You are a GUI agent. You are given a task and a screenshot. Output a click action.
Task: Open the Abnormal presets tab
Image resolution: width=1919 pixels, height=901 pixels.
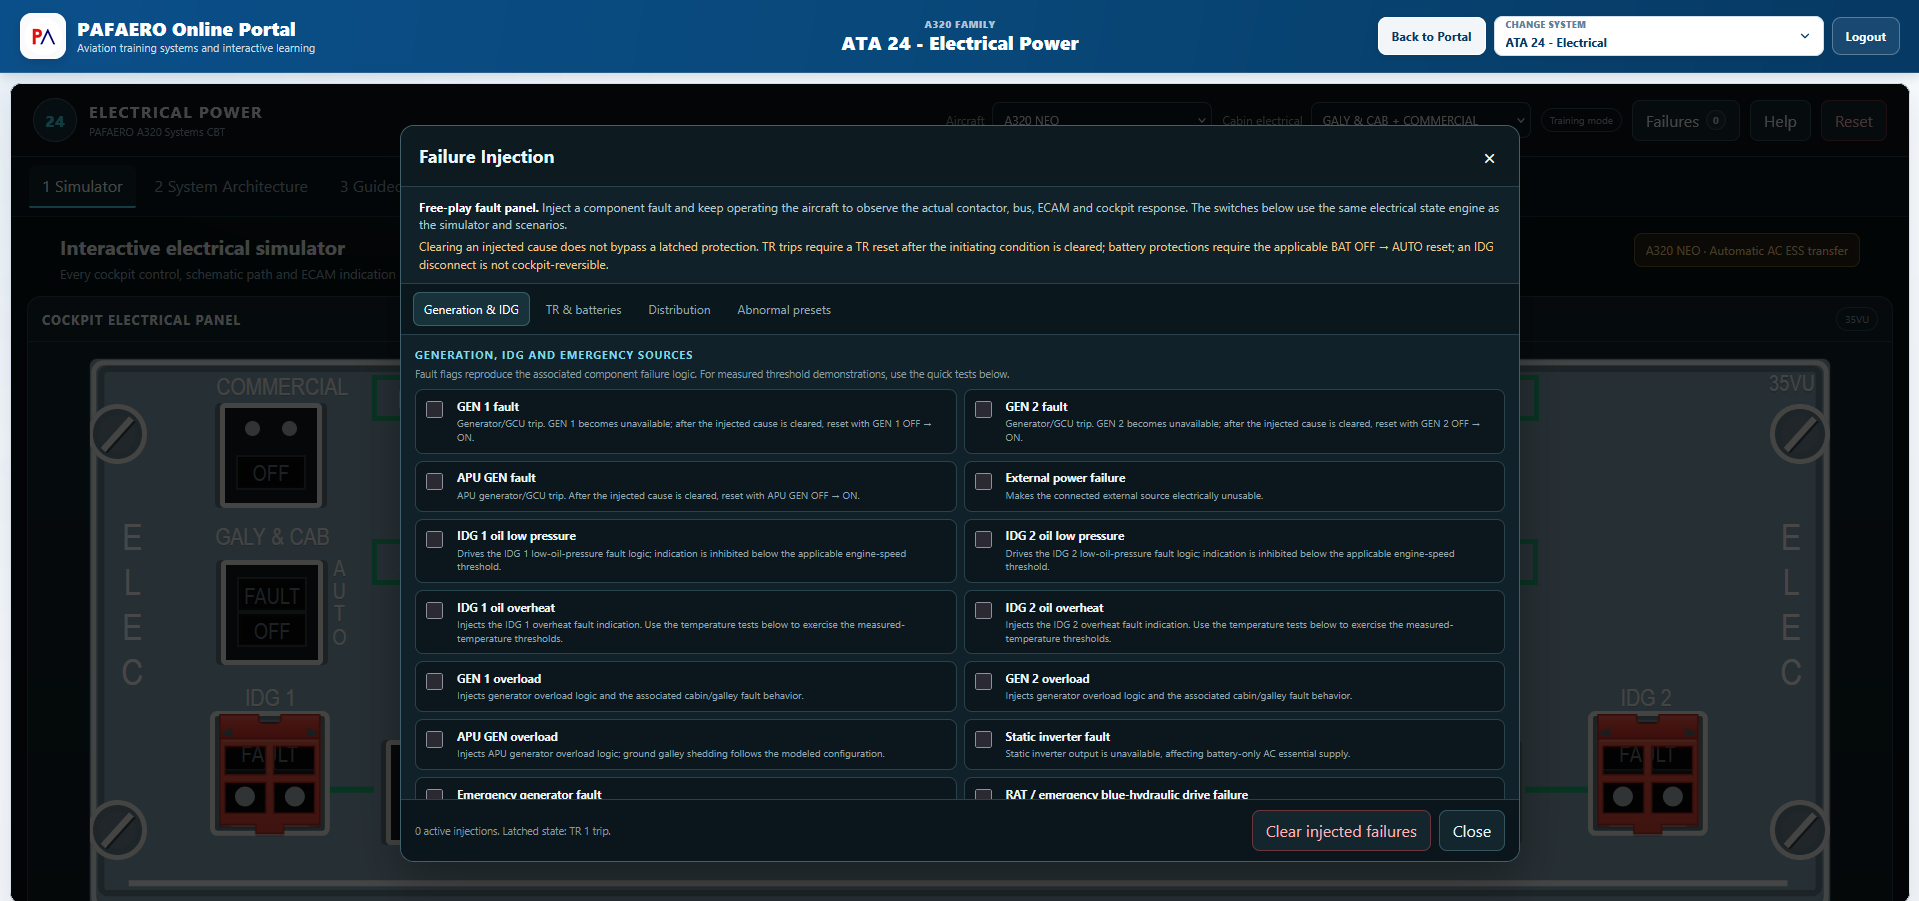tap(784, 310)
